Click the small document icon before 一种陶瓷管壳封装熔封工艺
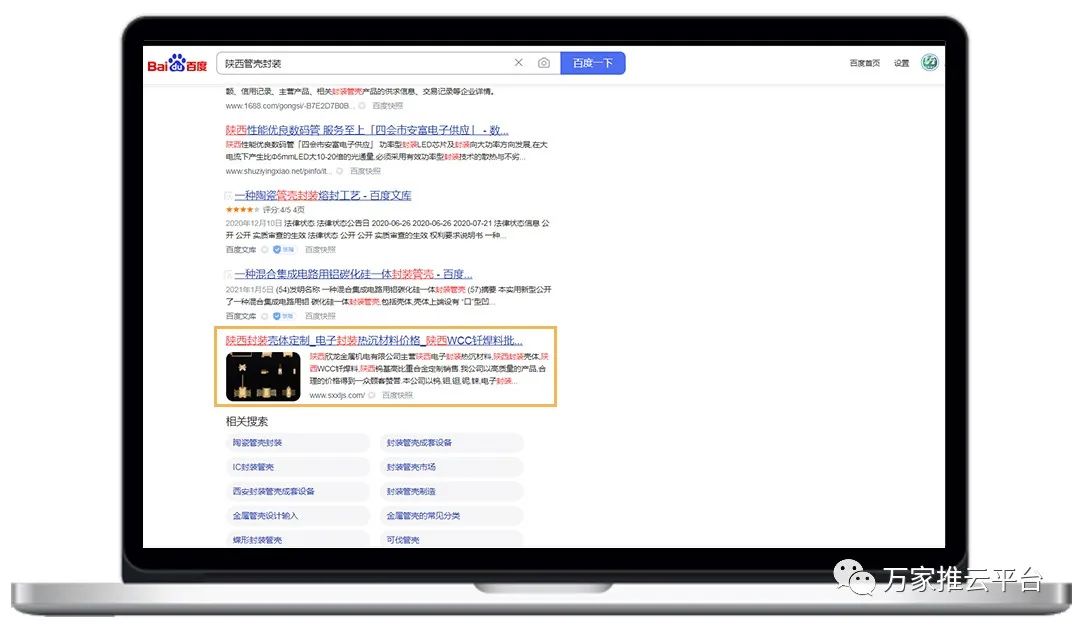 [228, 196]
